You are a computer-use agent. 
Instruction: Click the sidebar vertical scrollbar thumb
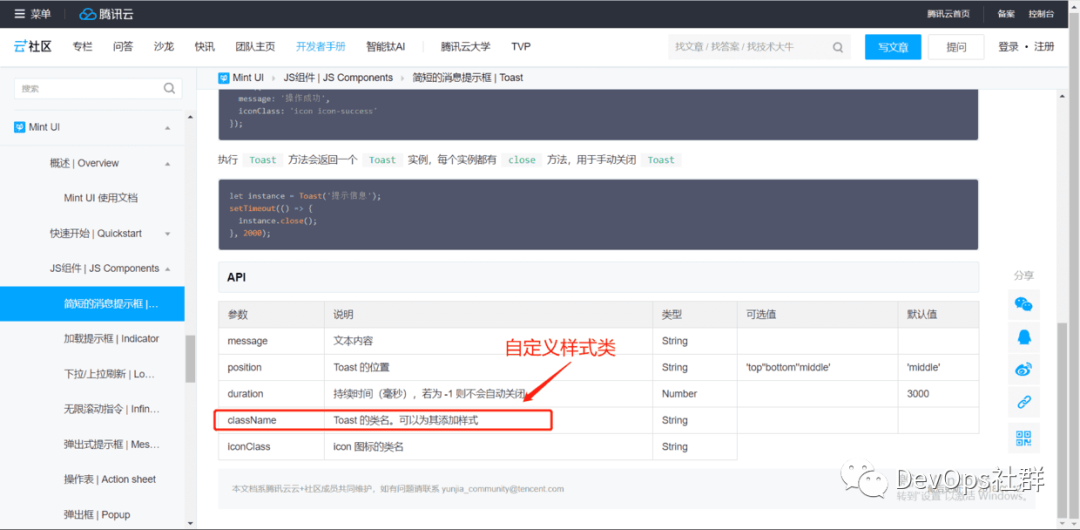click(190, 358)
